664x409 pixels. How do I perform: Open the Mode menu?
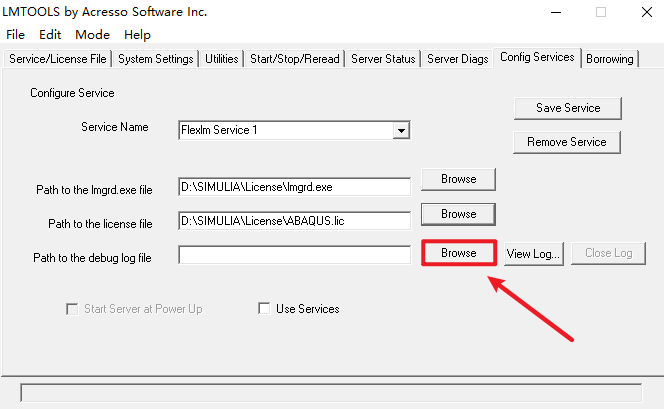coord(92,34)
